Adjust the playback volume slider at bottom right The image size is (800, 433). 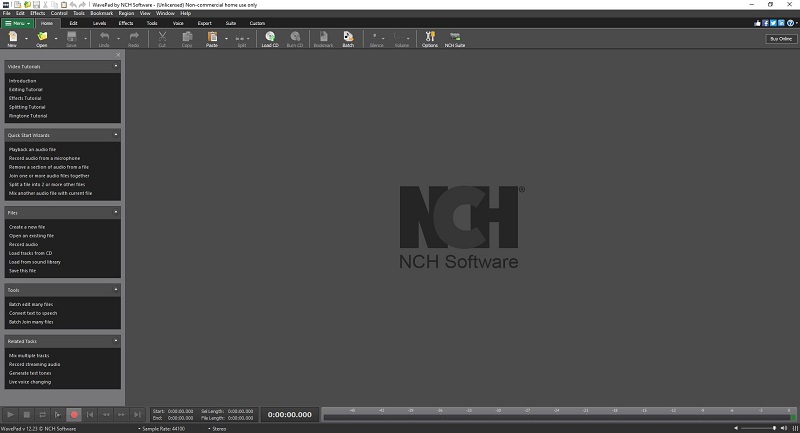pos(759,428)
